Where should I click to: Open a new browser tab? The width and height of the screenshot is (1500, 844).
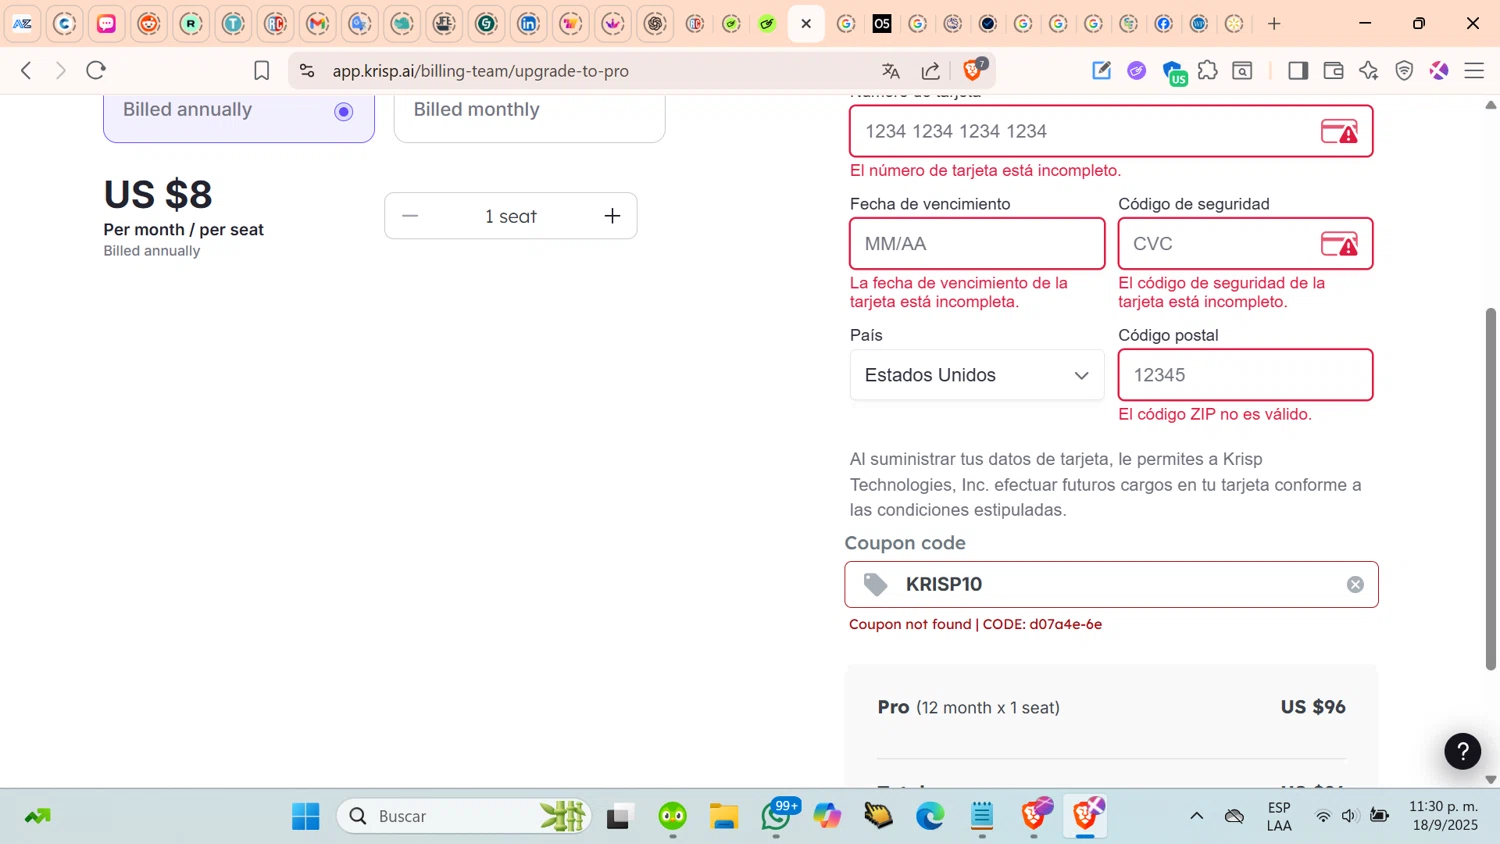pyautogui.click(x=1274, y=23)
